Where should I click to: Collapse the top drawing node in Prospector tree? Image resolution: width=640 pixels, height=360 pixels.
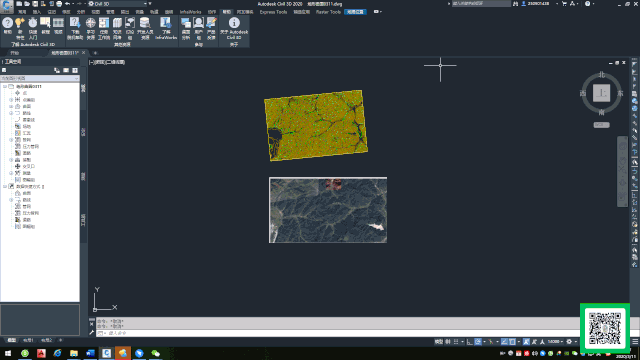coord(5,87)
